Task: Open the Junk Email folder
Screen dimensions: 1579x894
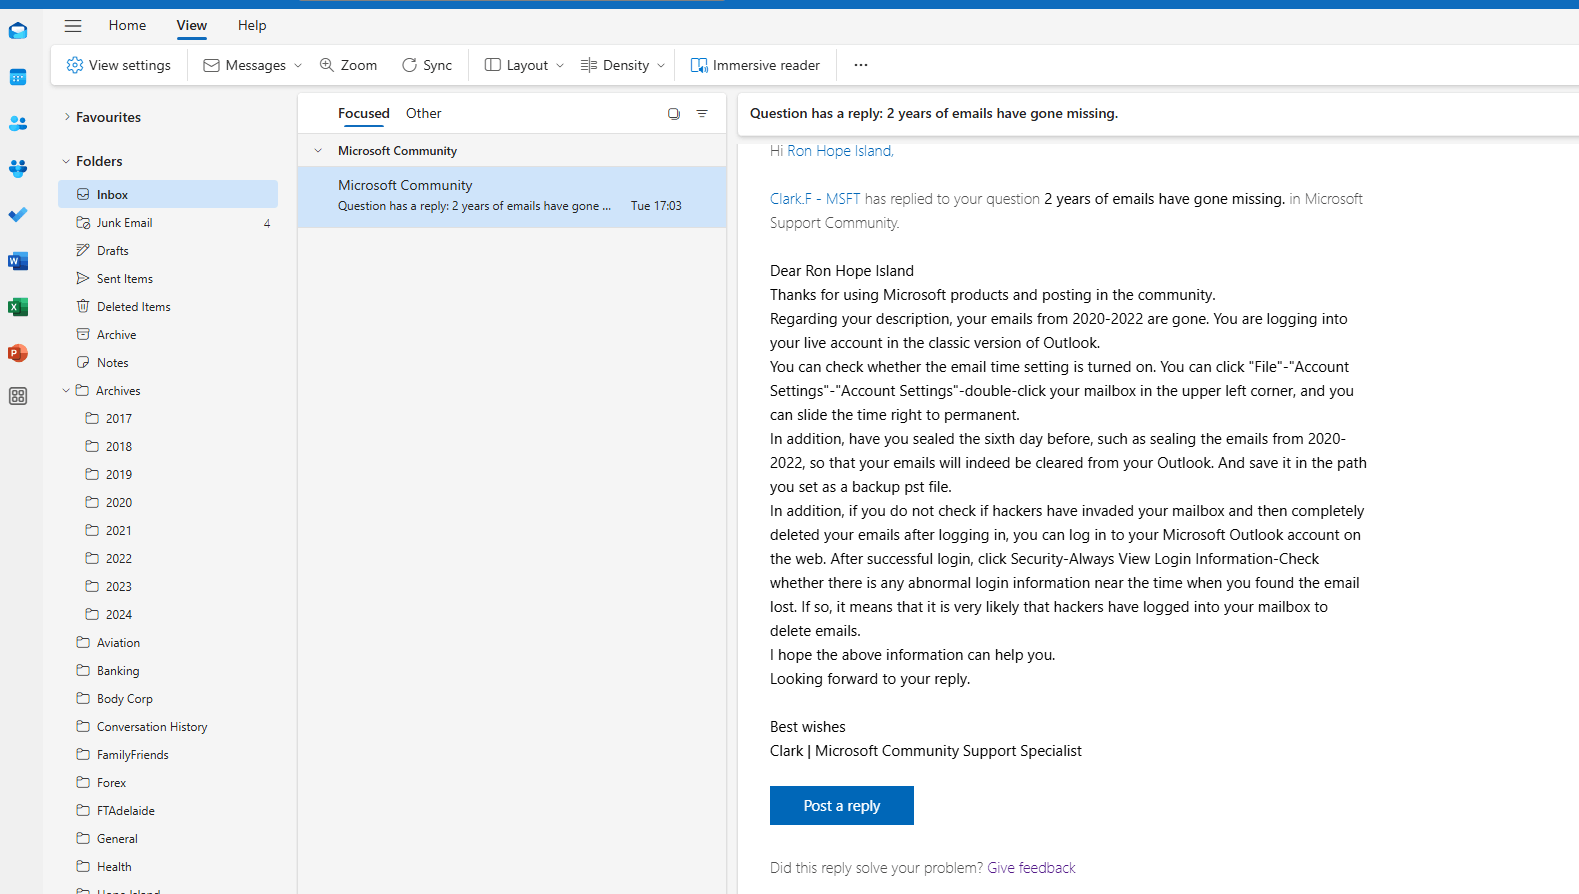Action: click(168, 223)
